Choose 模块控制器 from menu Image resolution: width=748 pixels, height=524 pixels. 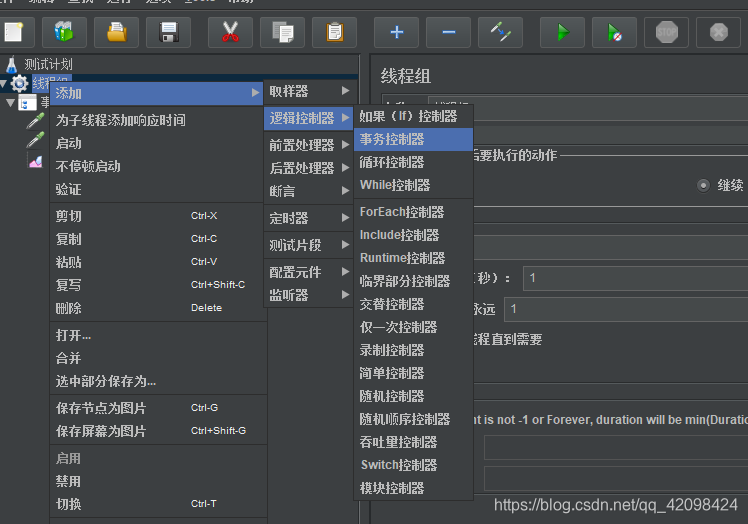coord(413,488)
